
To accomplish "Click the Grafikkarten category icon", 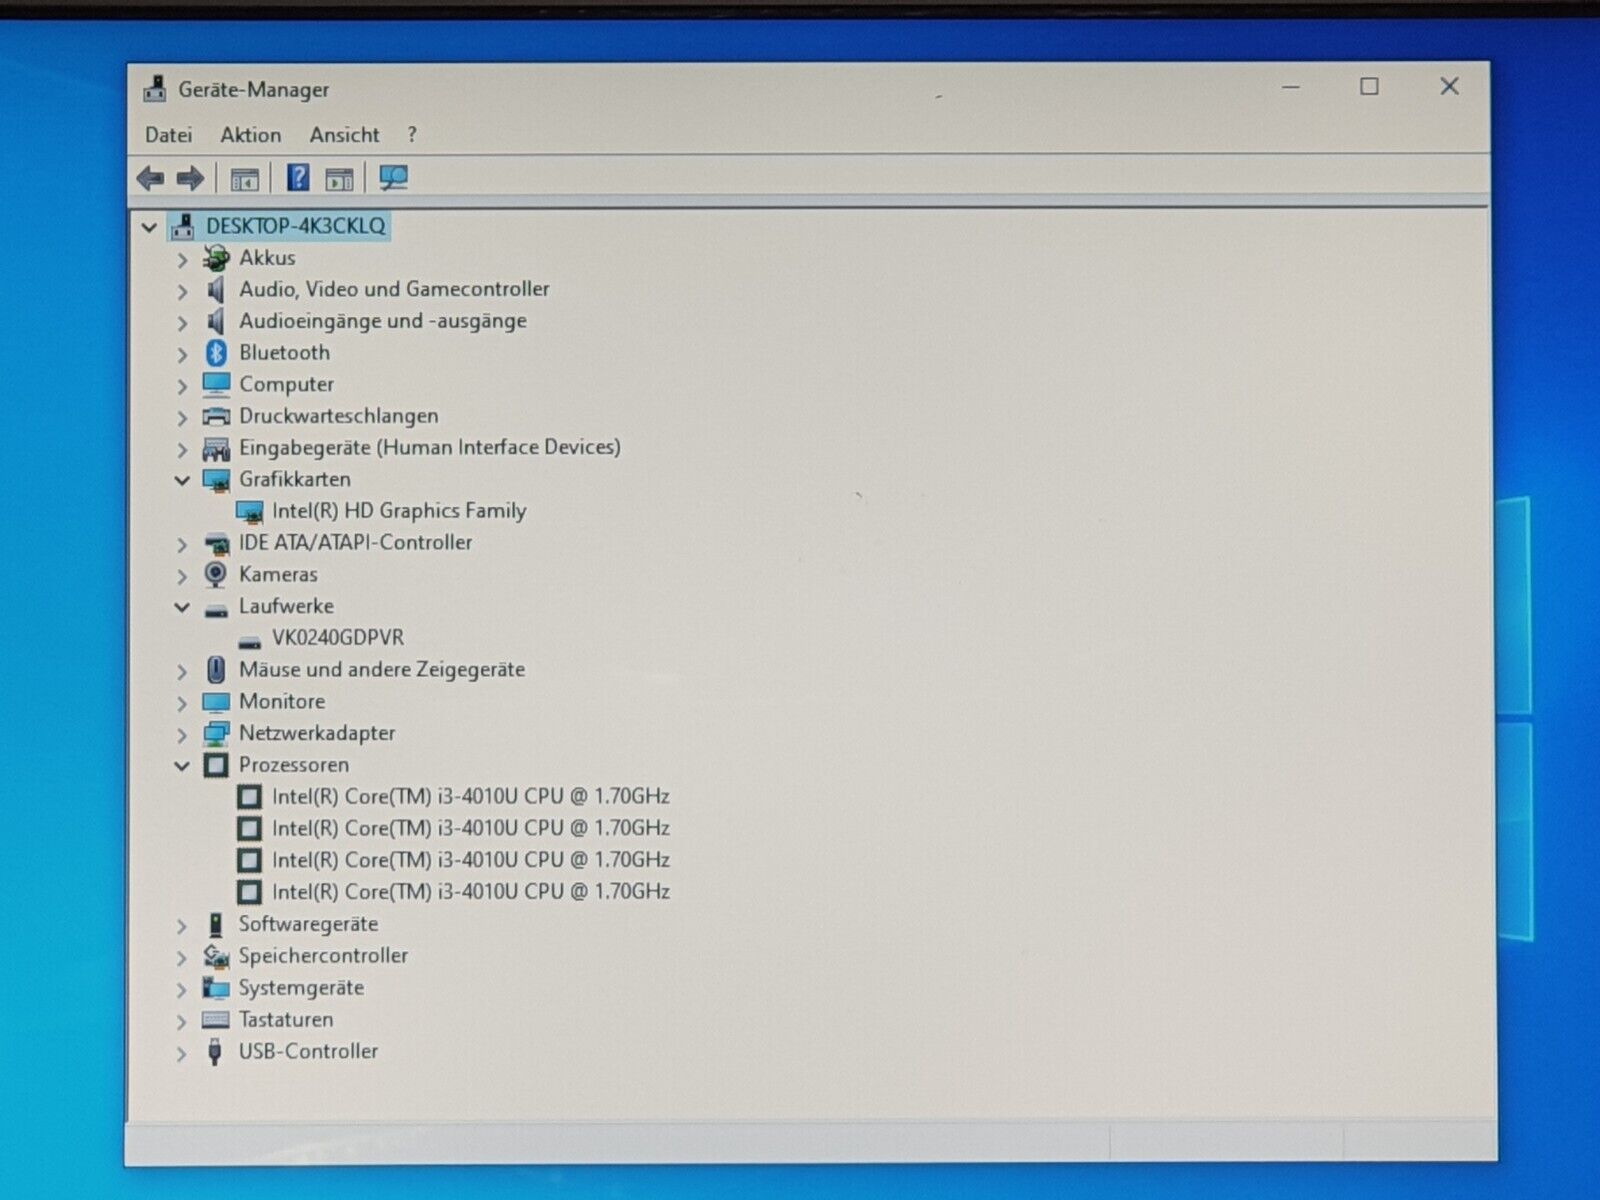I will (x=216, y=480).
